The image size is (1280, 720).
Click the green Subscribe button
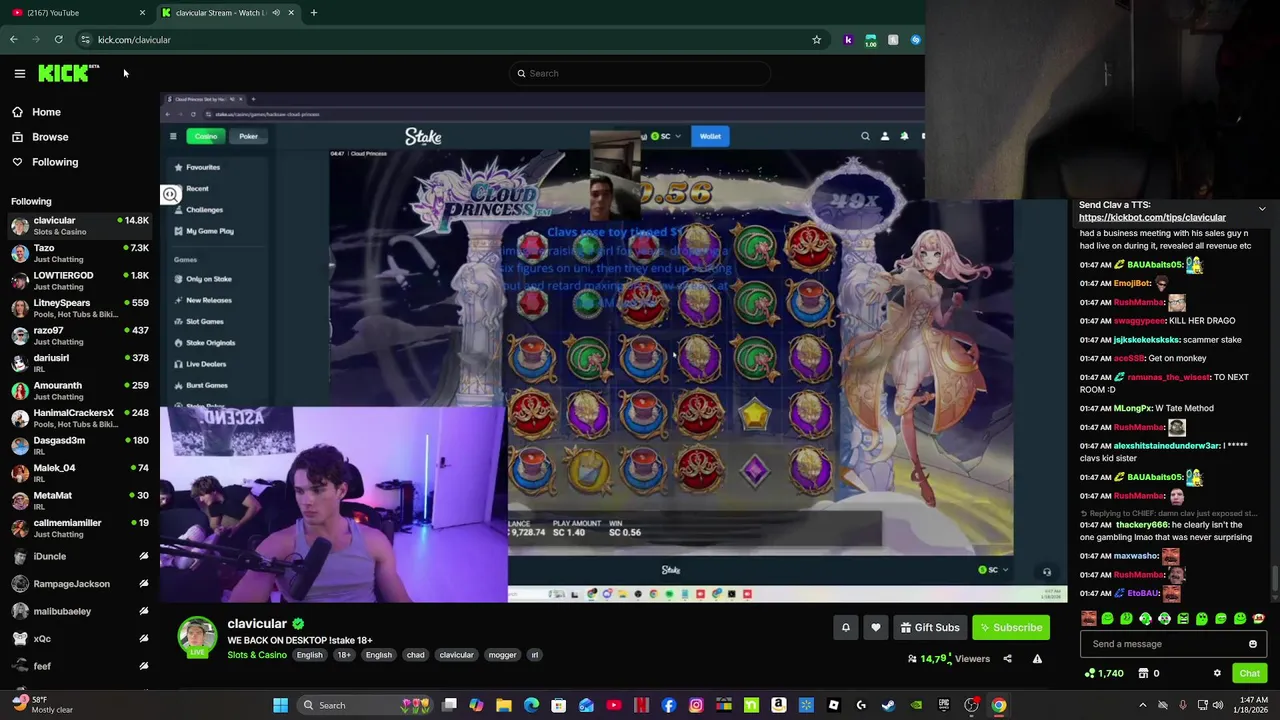[x=1011, y=627]
